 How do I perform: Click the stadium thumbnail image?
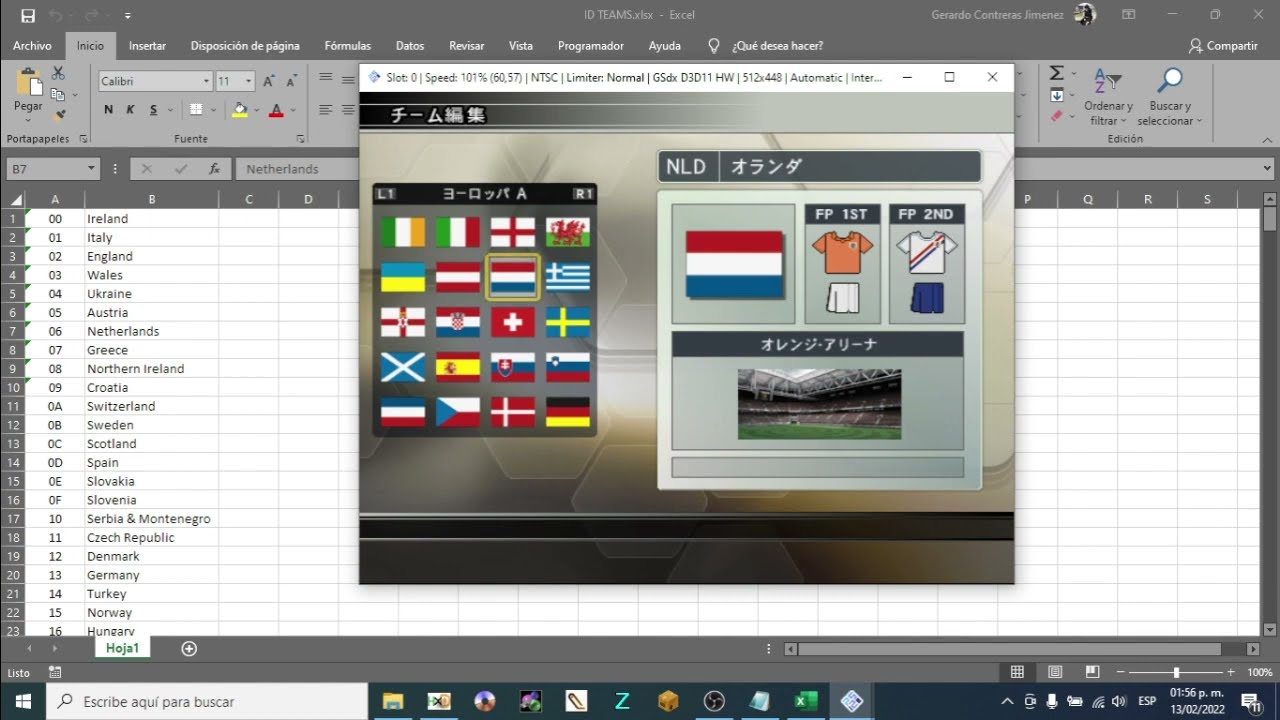[x=819, y=404]
